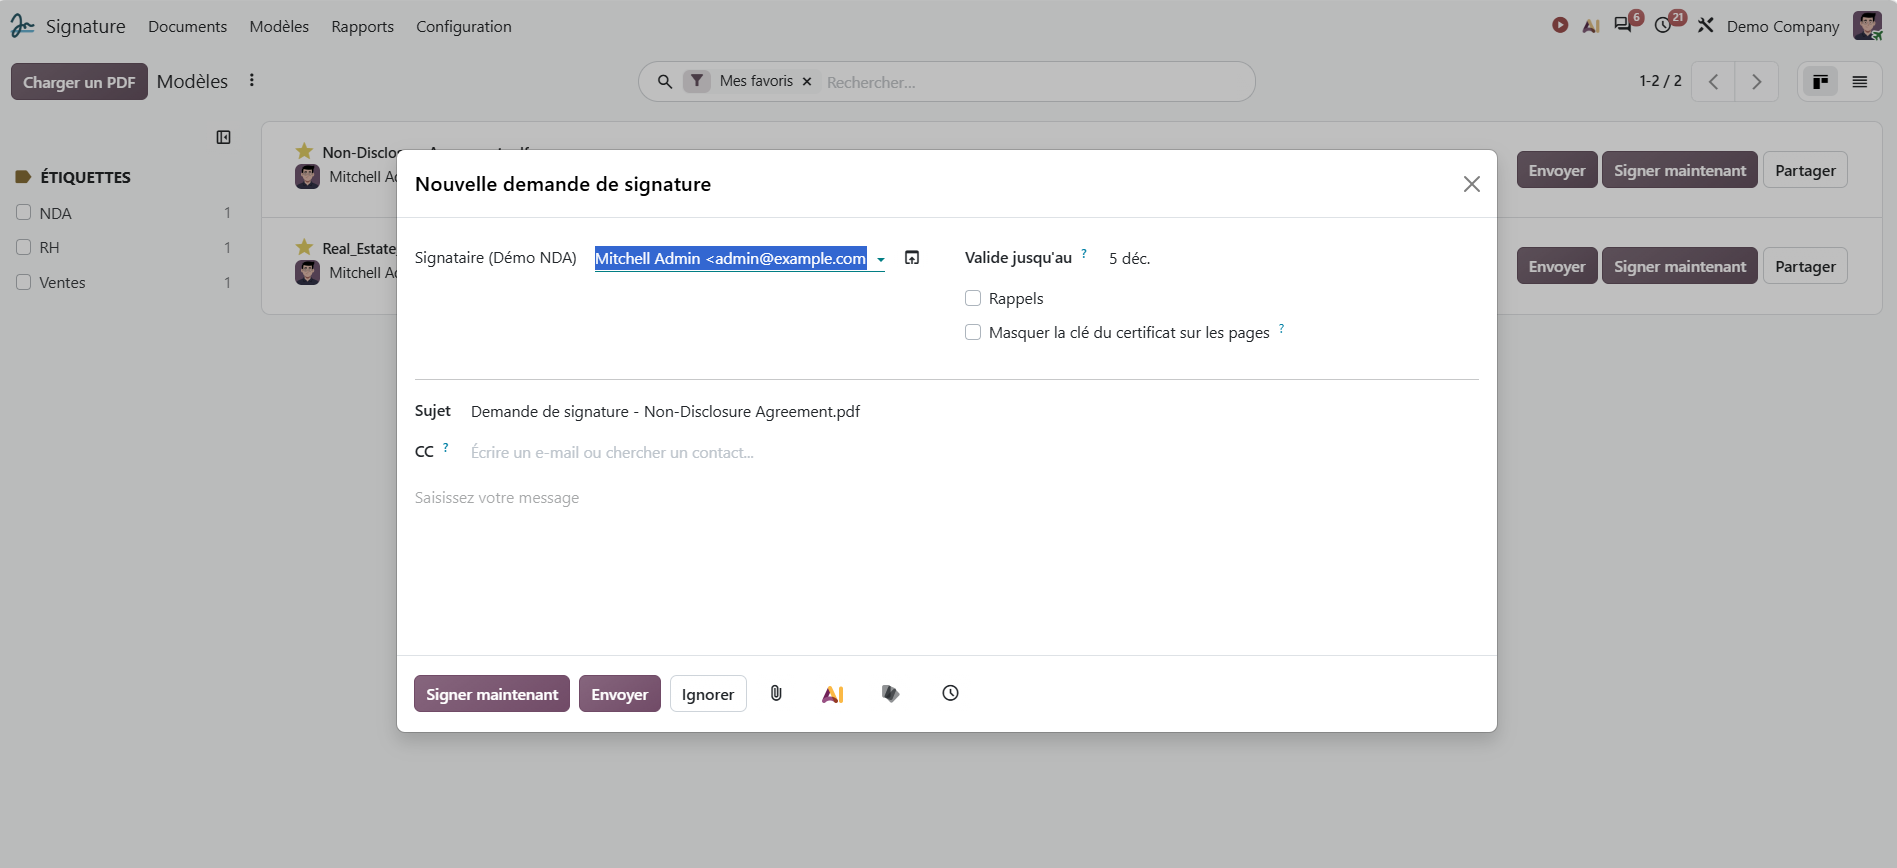This screenshot has height=868, width=1897.
Task: Check Masquer la clé du certificat option
Action: [973, 332]
